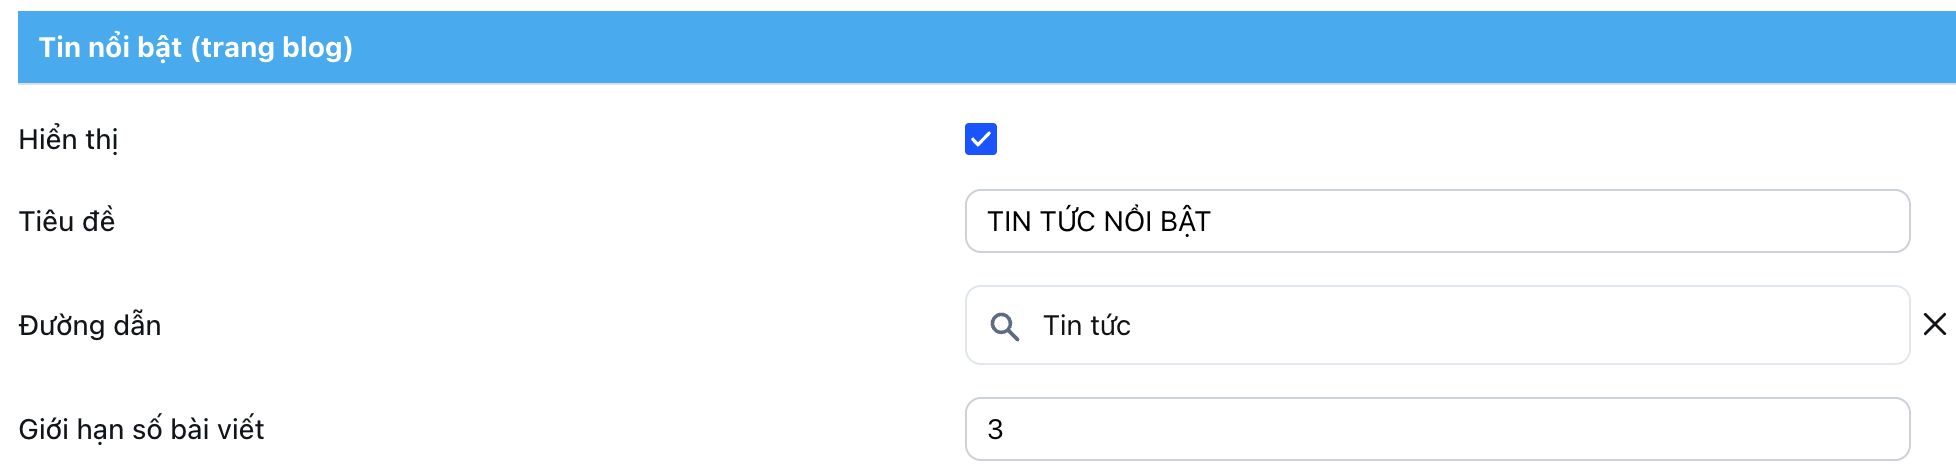This screenshot has width=1956, height=476.
Task: Click the magnifier search icon in Đường dẫn
Action: pyautogui.click(x=1004, y=326)
